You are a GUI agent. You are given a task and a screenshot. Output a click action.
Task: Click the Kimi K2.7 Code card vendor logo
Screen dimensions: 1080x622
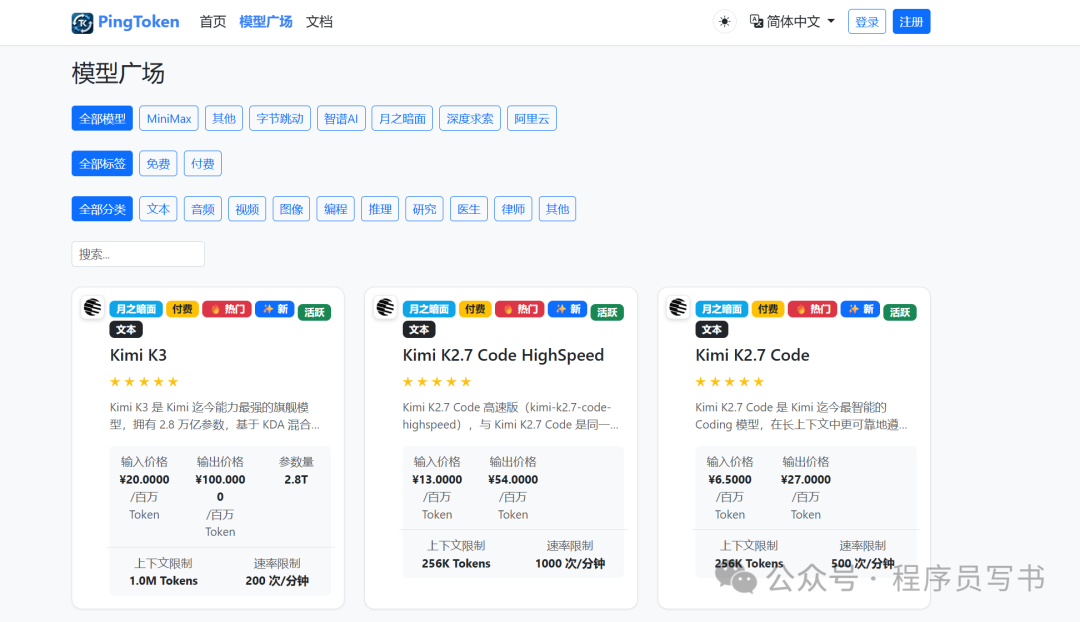pyautogui.click(x=678, y=307)
